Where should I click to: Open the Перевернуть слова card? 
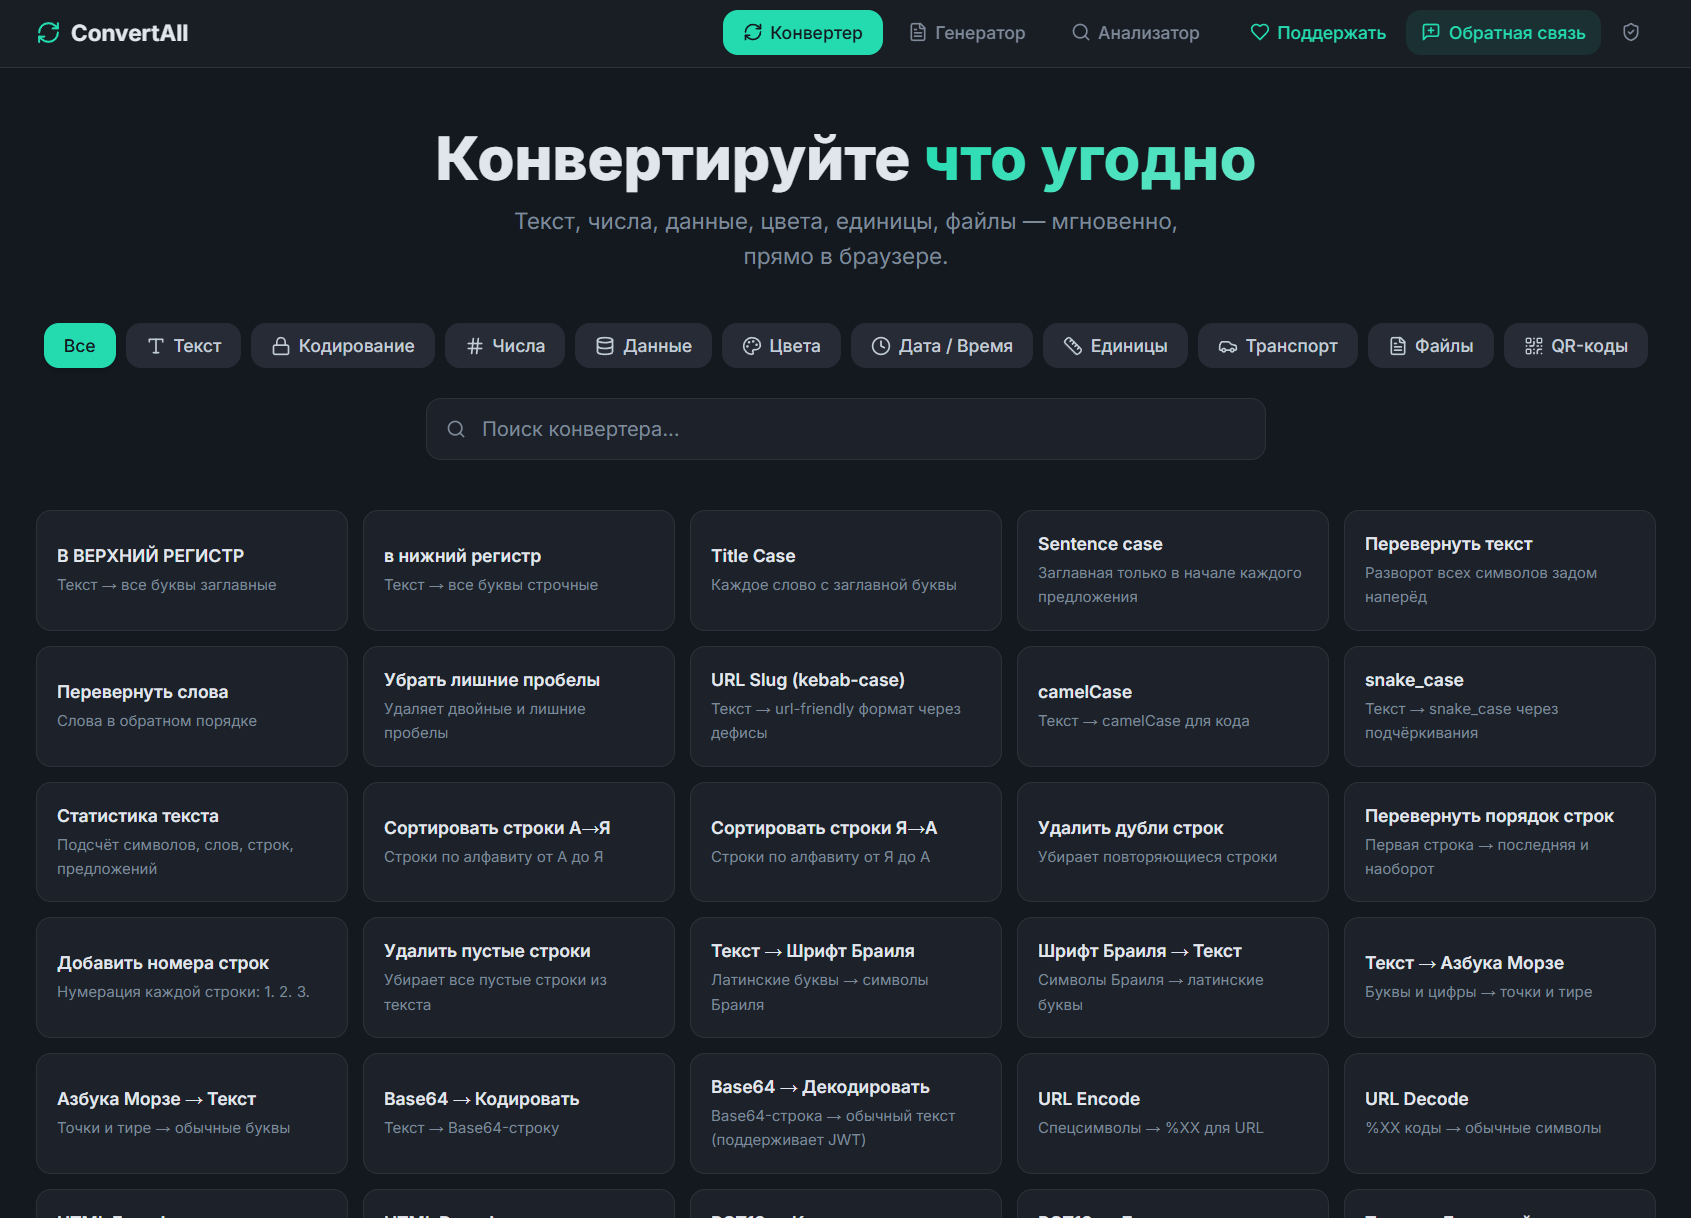pos(192,706)
